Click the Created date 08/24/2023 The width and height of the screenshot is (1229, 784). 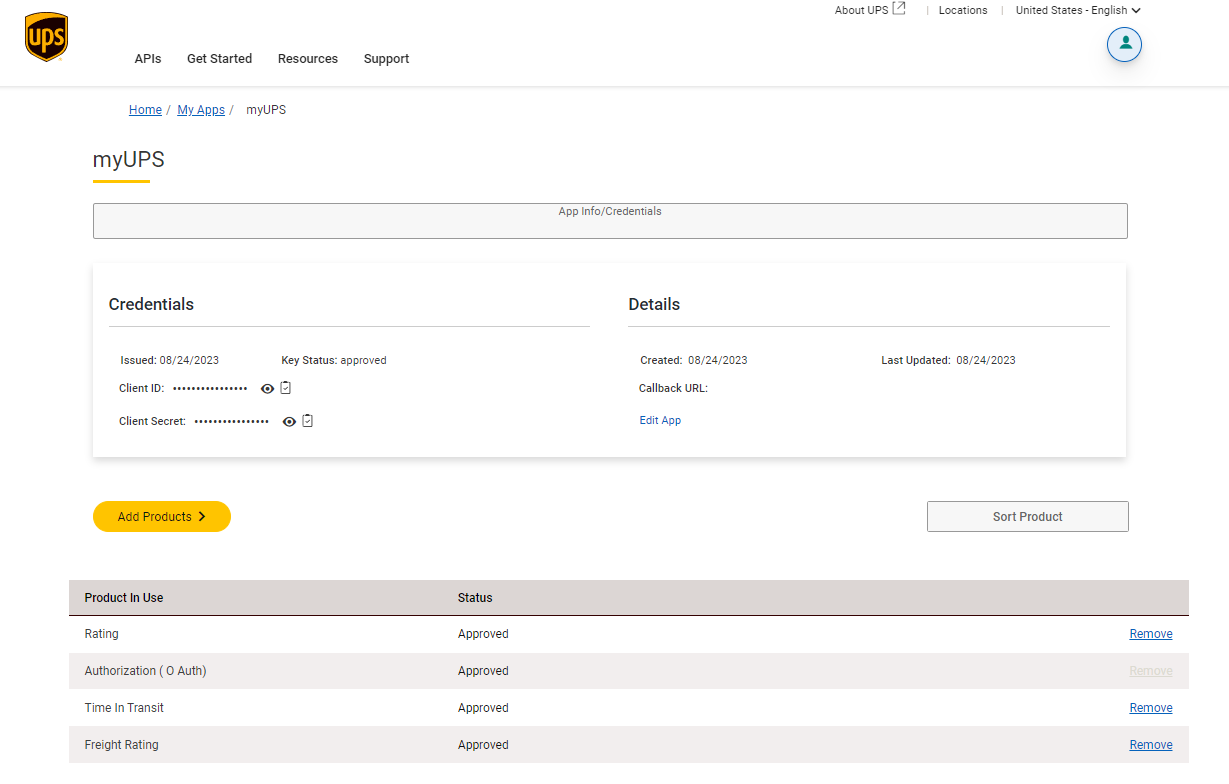pyautogui.click(x=717, y=360)
